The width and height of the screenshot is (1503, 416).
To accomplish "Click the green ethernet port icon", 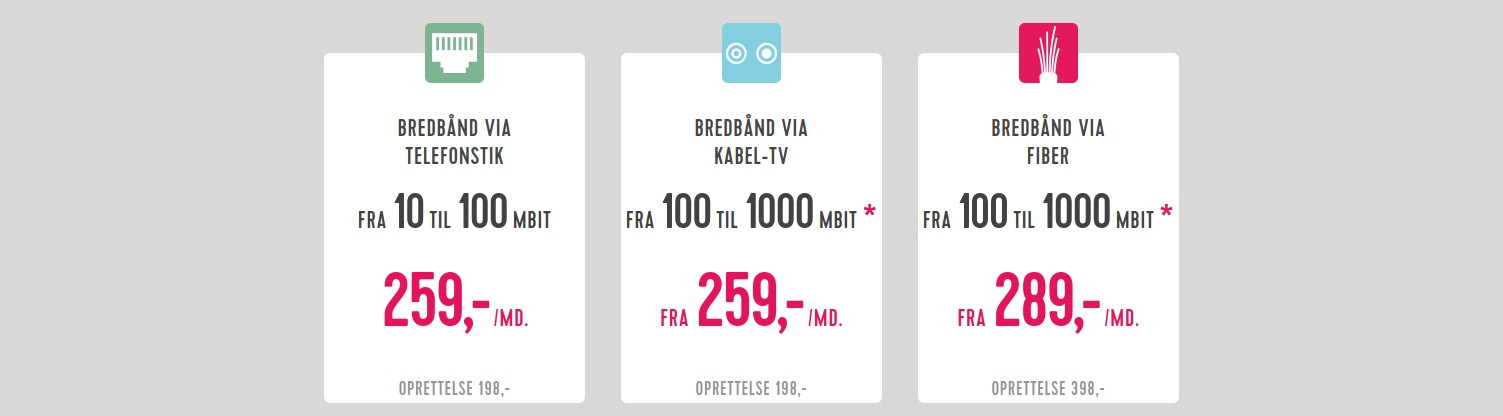I will pyautogui.click(x=454, y=53).
